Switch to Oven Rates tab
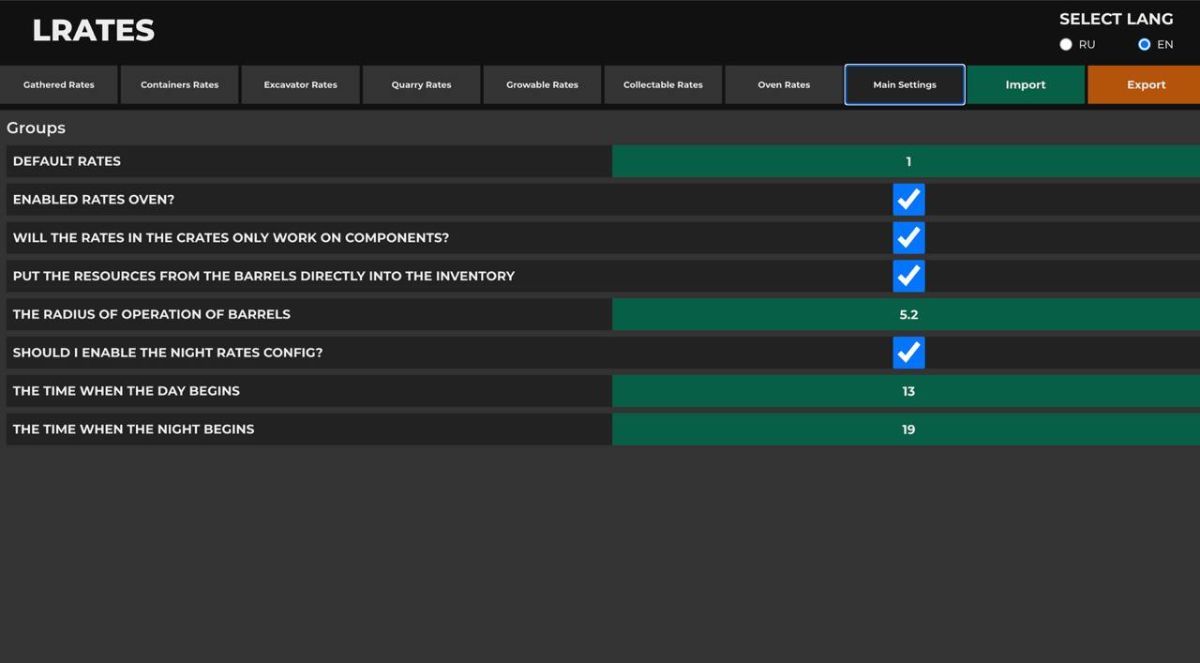Viewport: 1200px width, 663px height. click(x=784, y=85)
